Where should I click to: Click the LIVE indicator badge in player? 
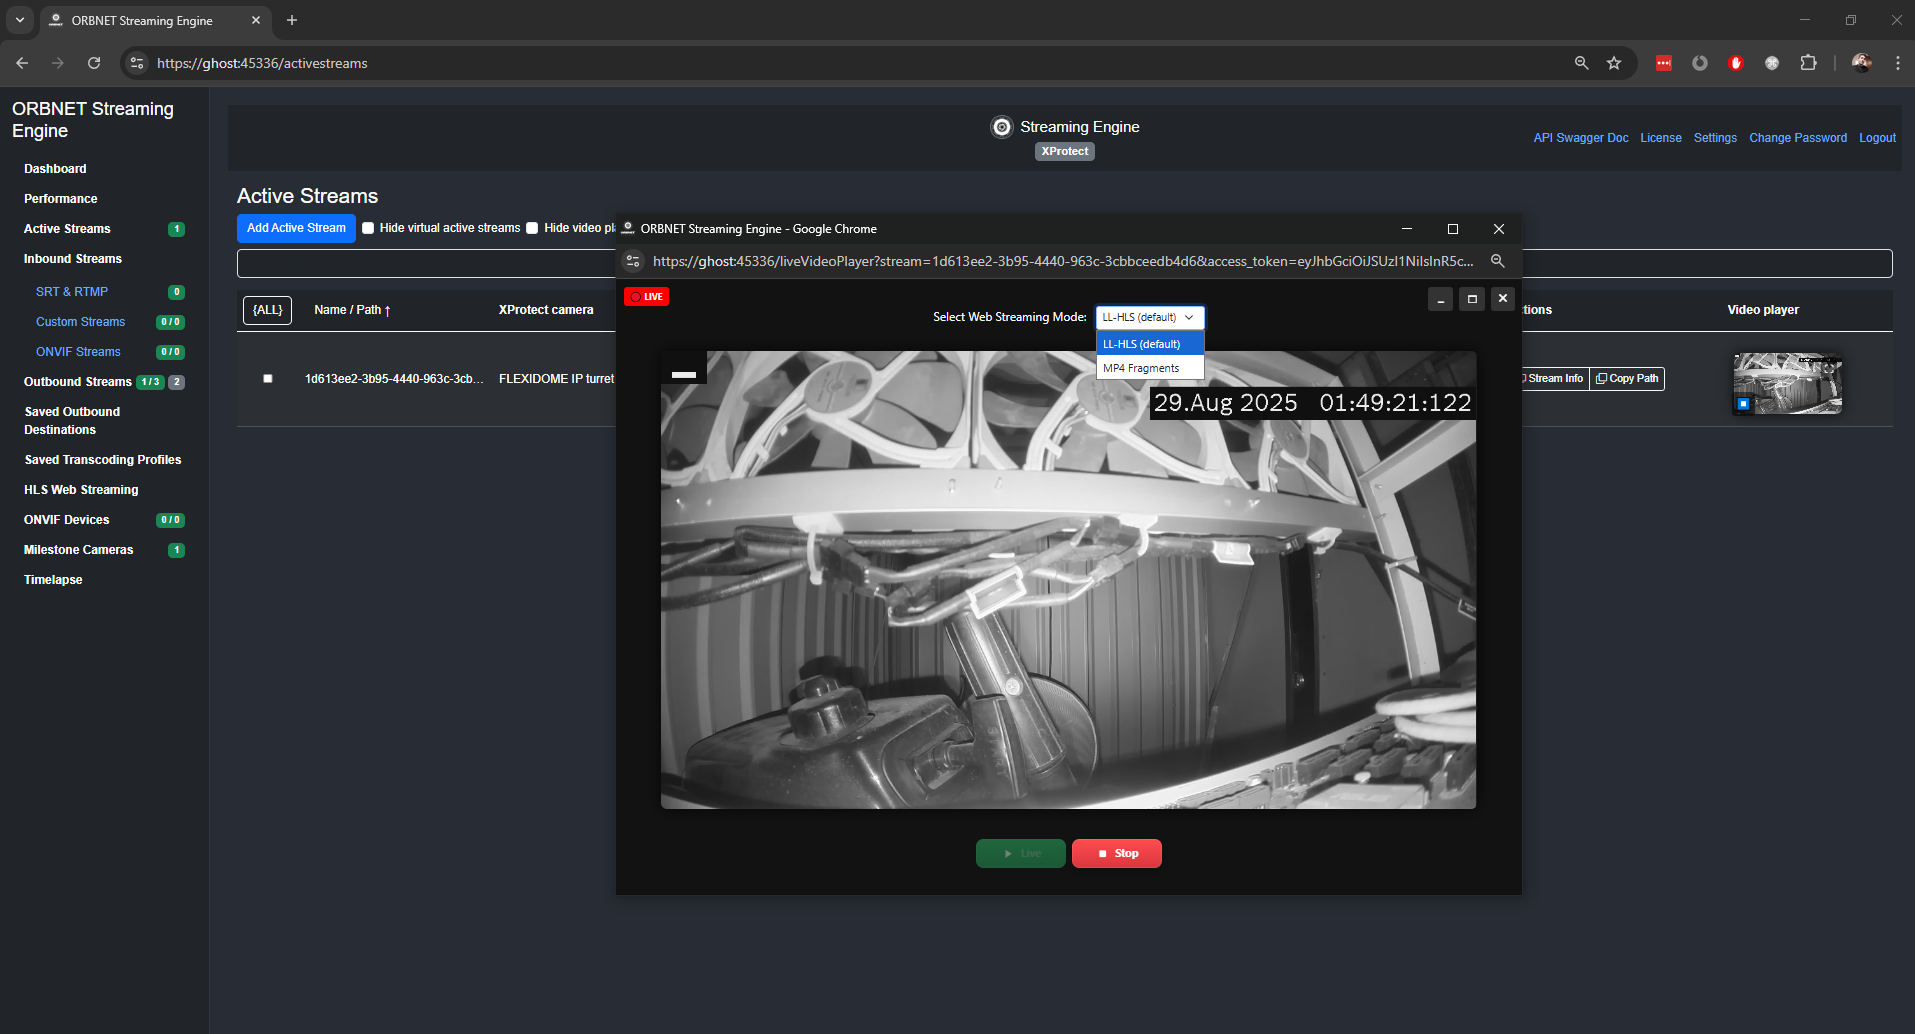[x=646, y=297]
